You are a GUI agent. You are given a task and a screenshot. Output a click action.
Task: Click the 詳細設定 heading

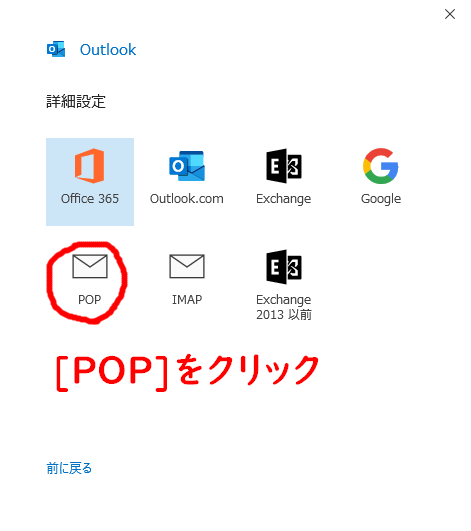tap(76, 102)
